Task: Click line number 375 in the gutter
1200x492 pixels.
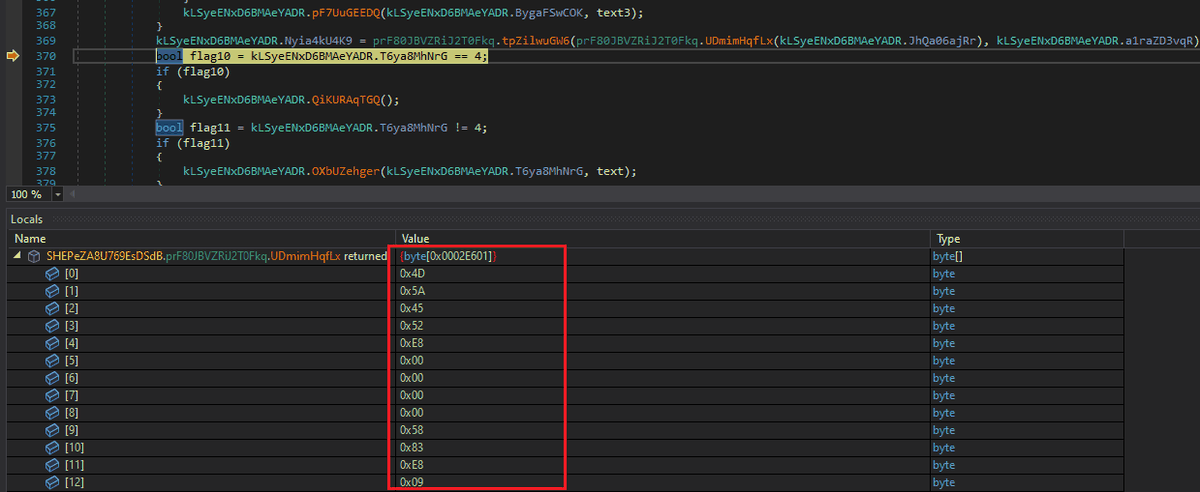Action: (46, 128)
